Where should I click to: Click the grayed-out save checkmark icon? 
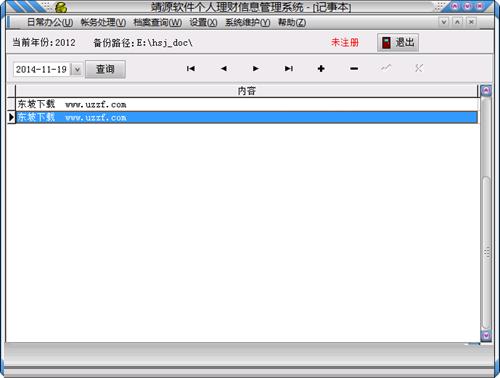click(386, 68)
